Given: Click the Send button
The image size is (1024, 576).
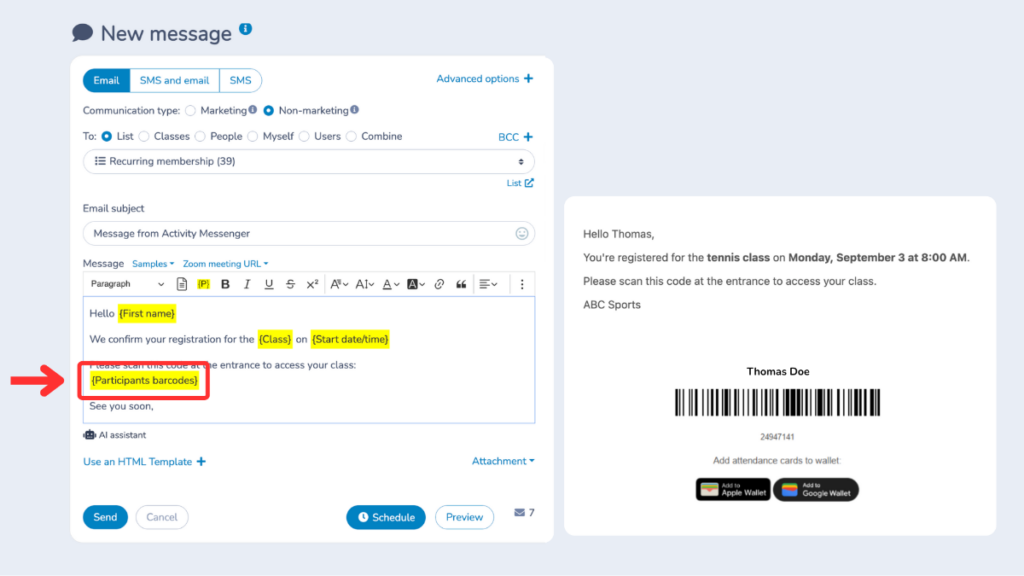Looking at the screenshot, I should (104, 517).
